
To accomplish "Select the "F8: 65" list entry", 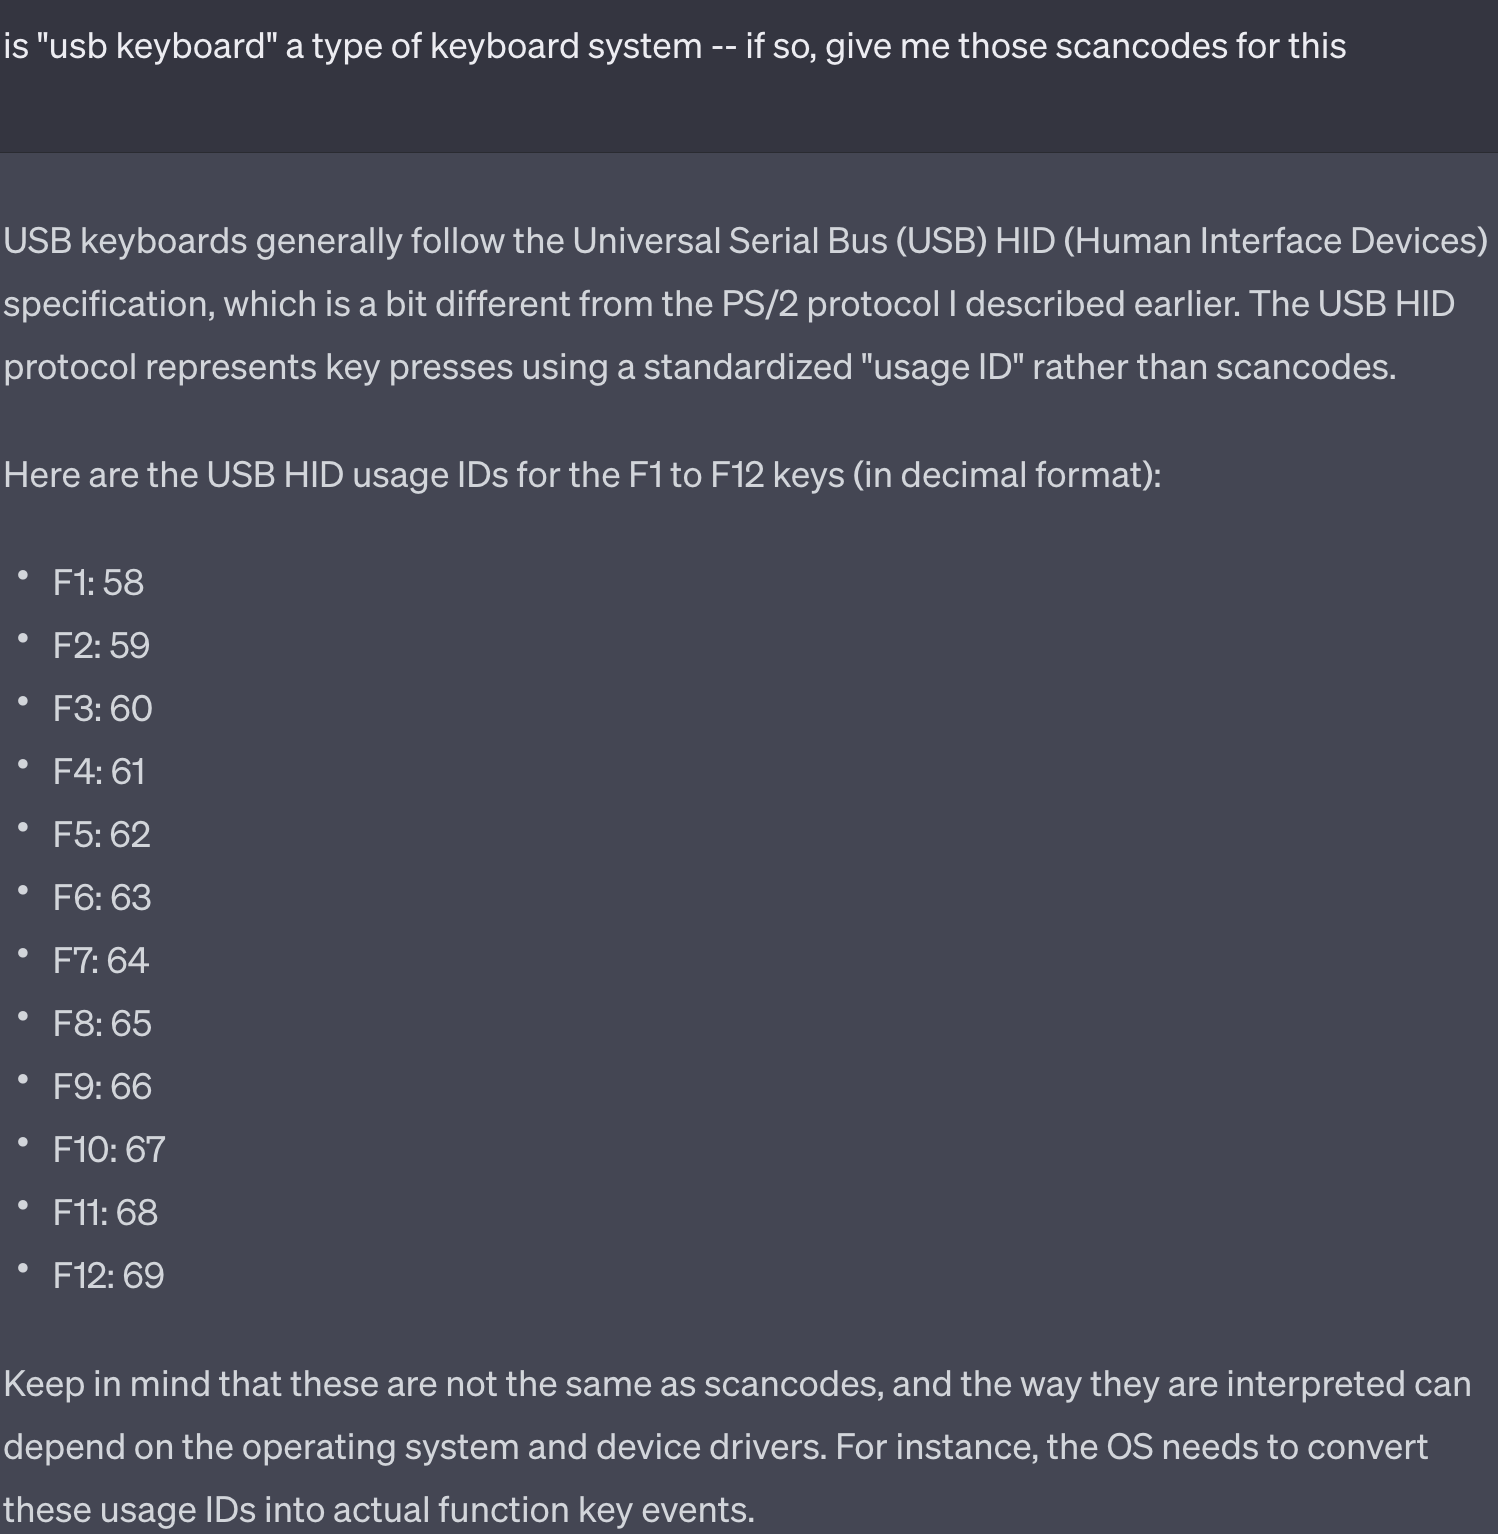I will click(102, 1023).
